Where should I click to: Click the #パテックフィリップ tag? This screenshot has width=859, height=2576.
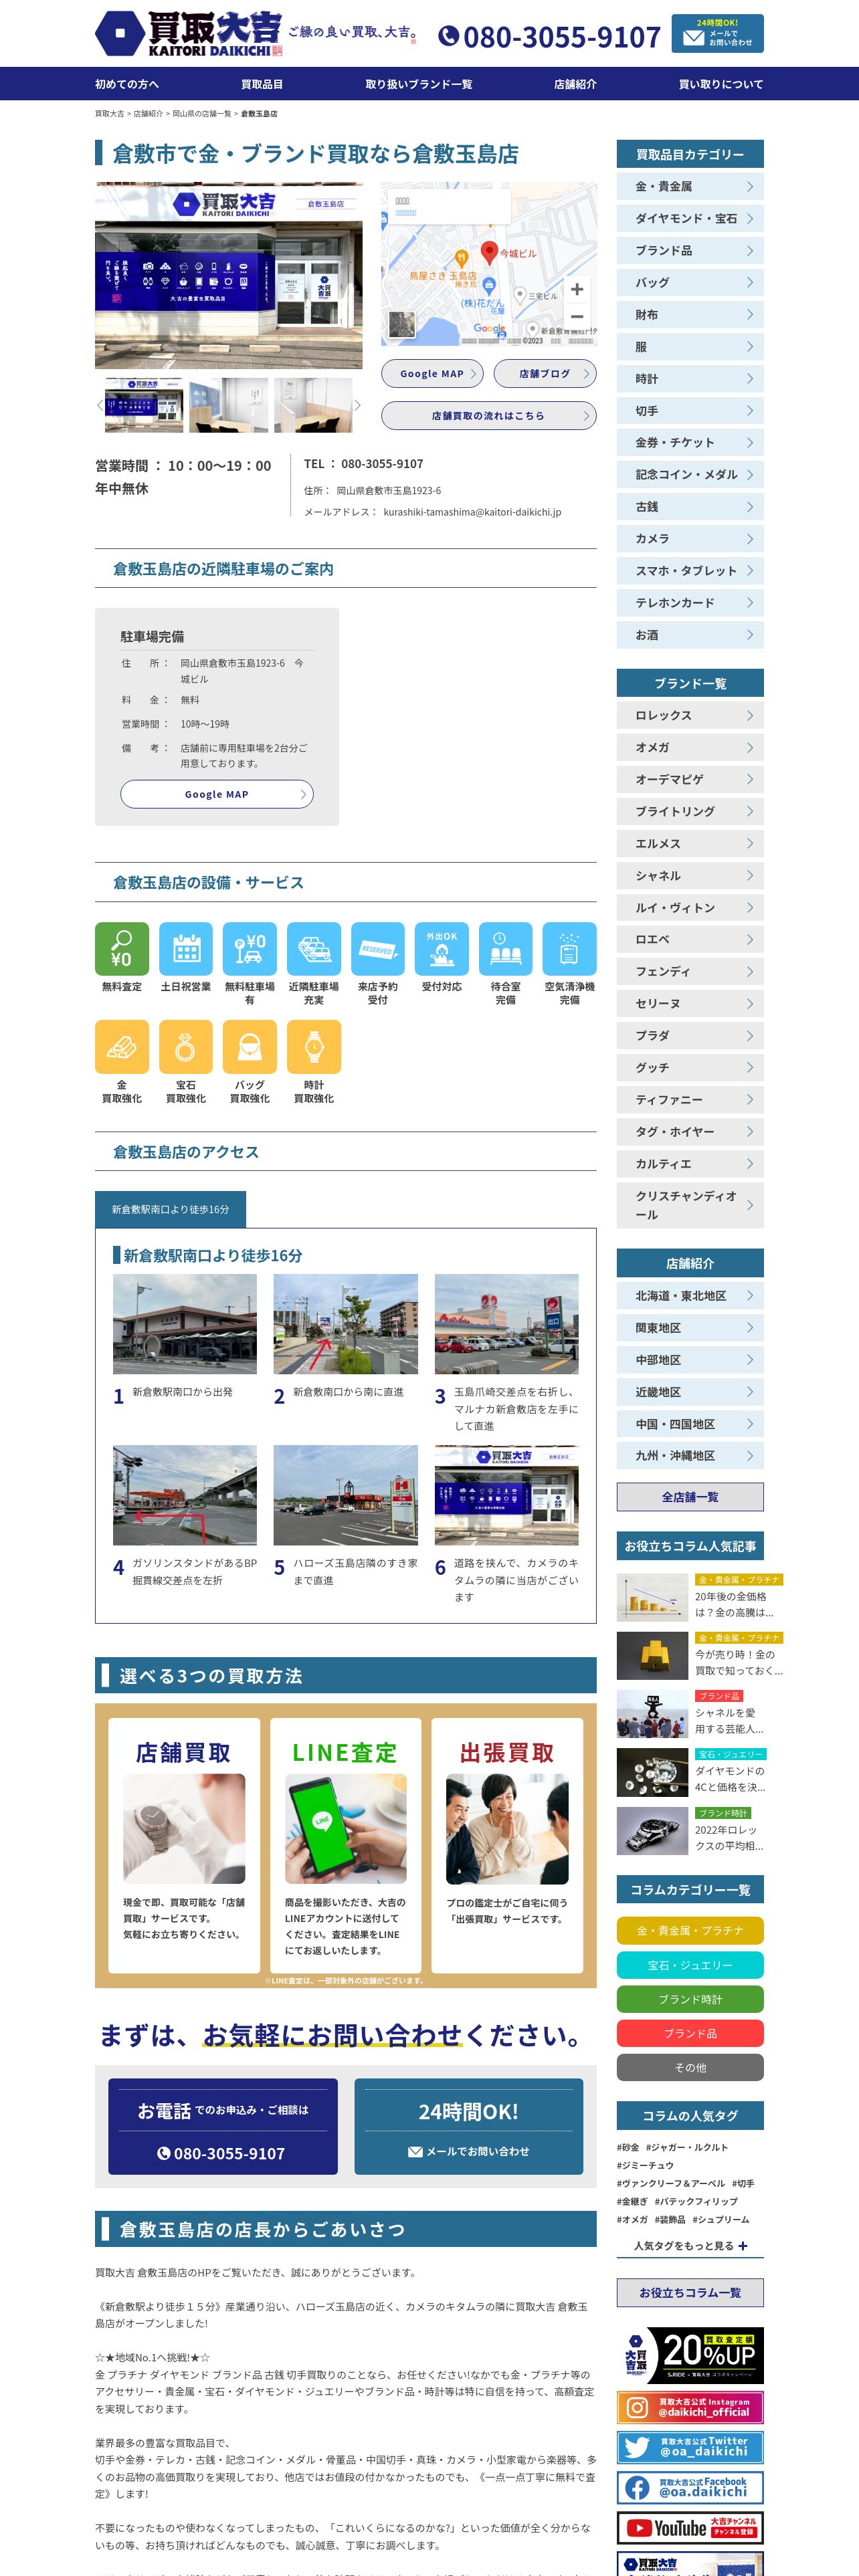[x=696, y=2201]
